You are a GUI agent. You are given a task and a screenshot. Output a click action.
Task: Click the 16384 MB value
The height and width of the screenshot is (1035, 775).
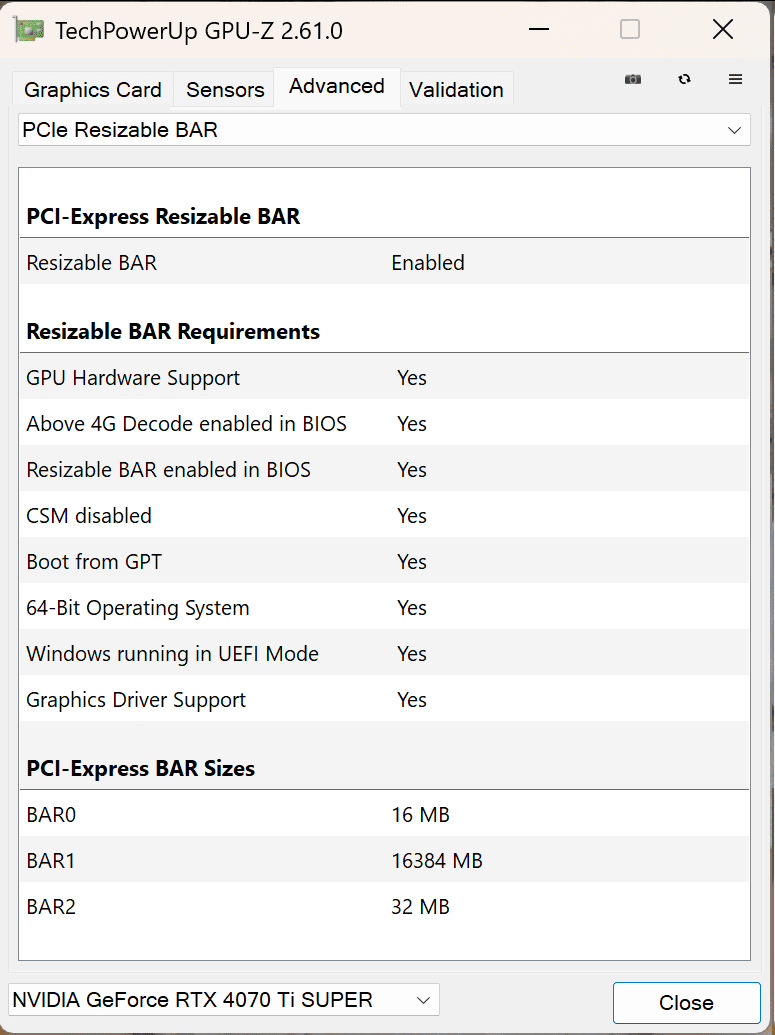437,861
